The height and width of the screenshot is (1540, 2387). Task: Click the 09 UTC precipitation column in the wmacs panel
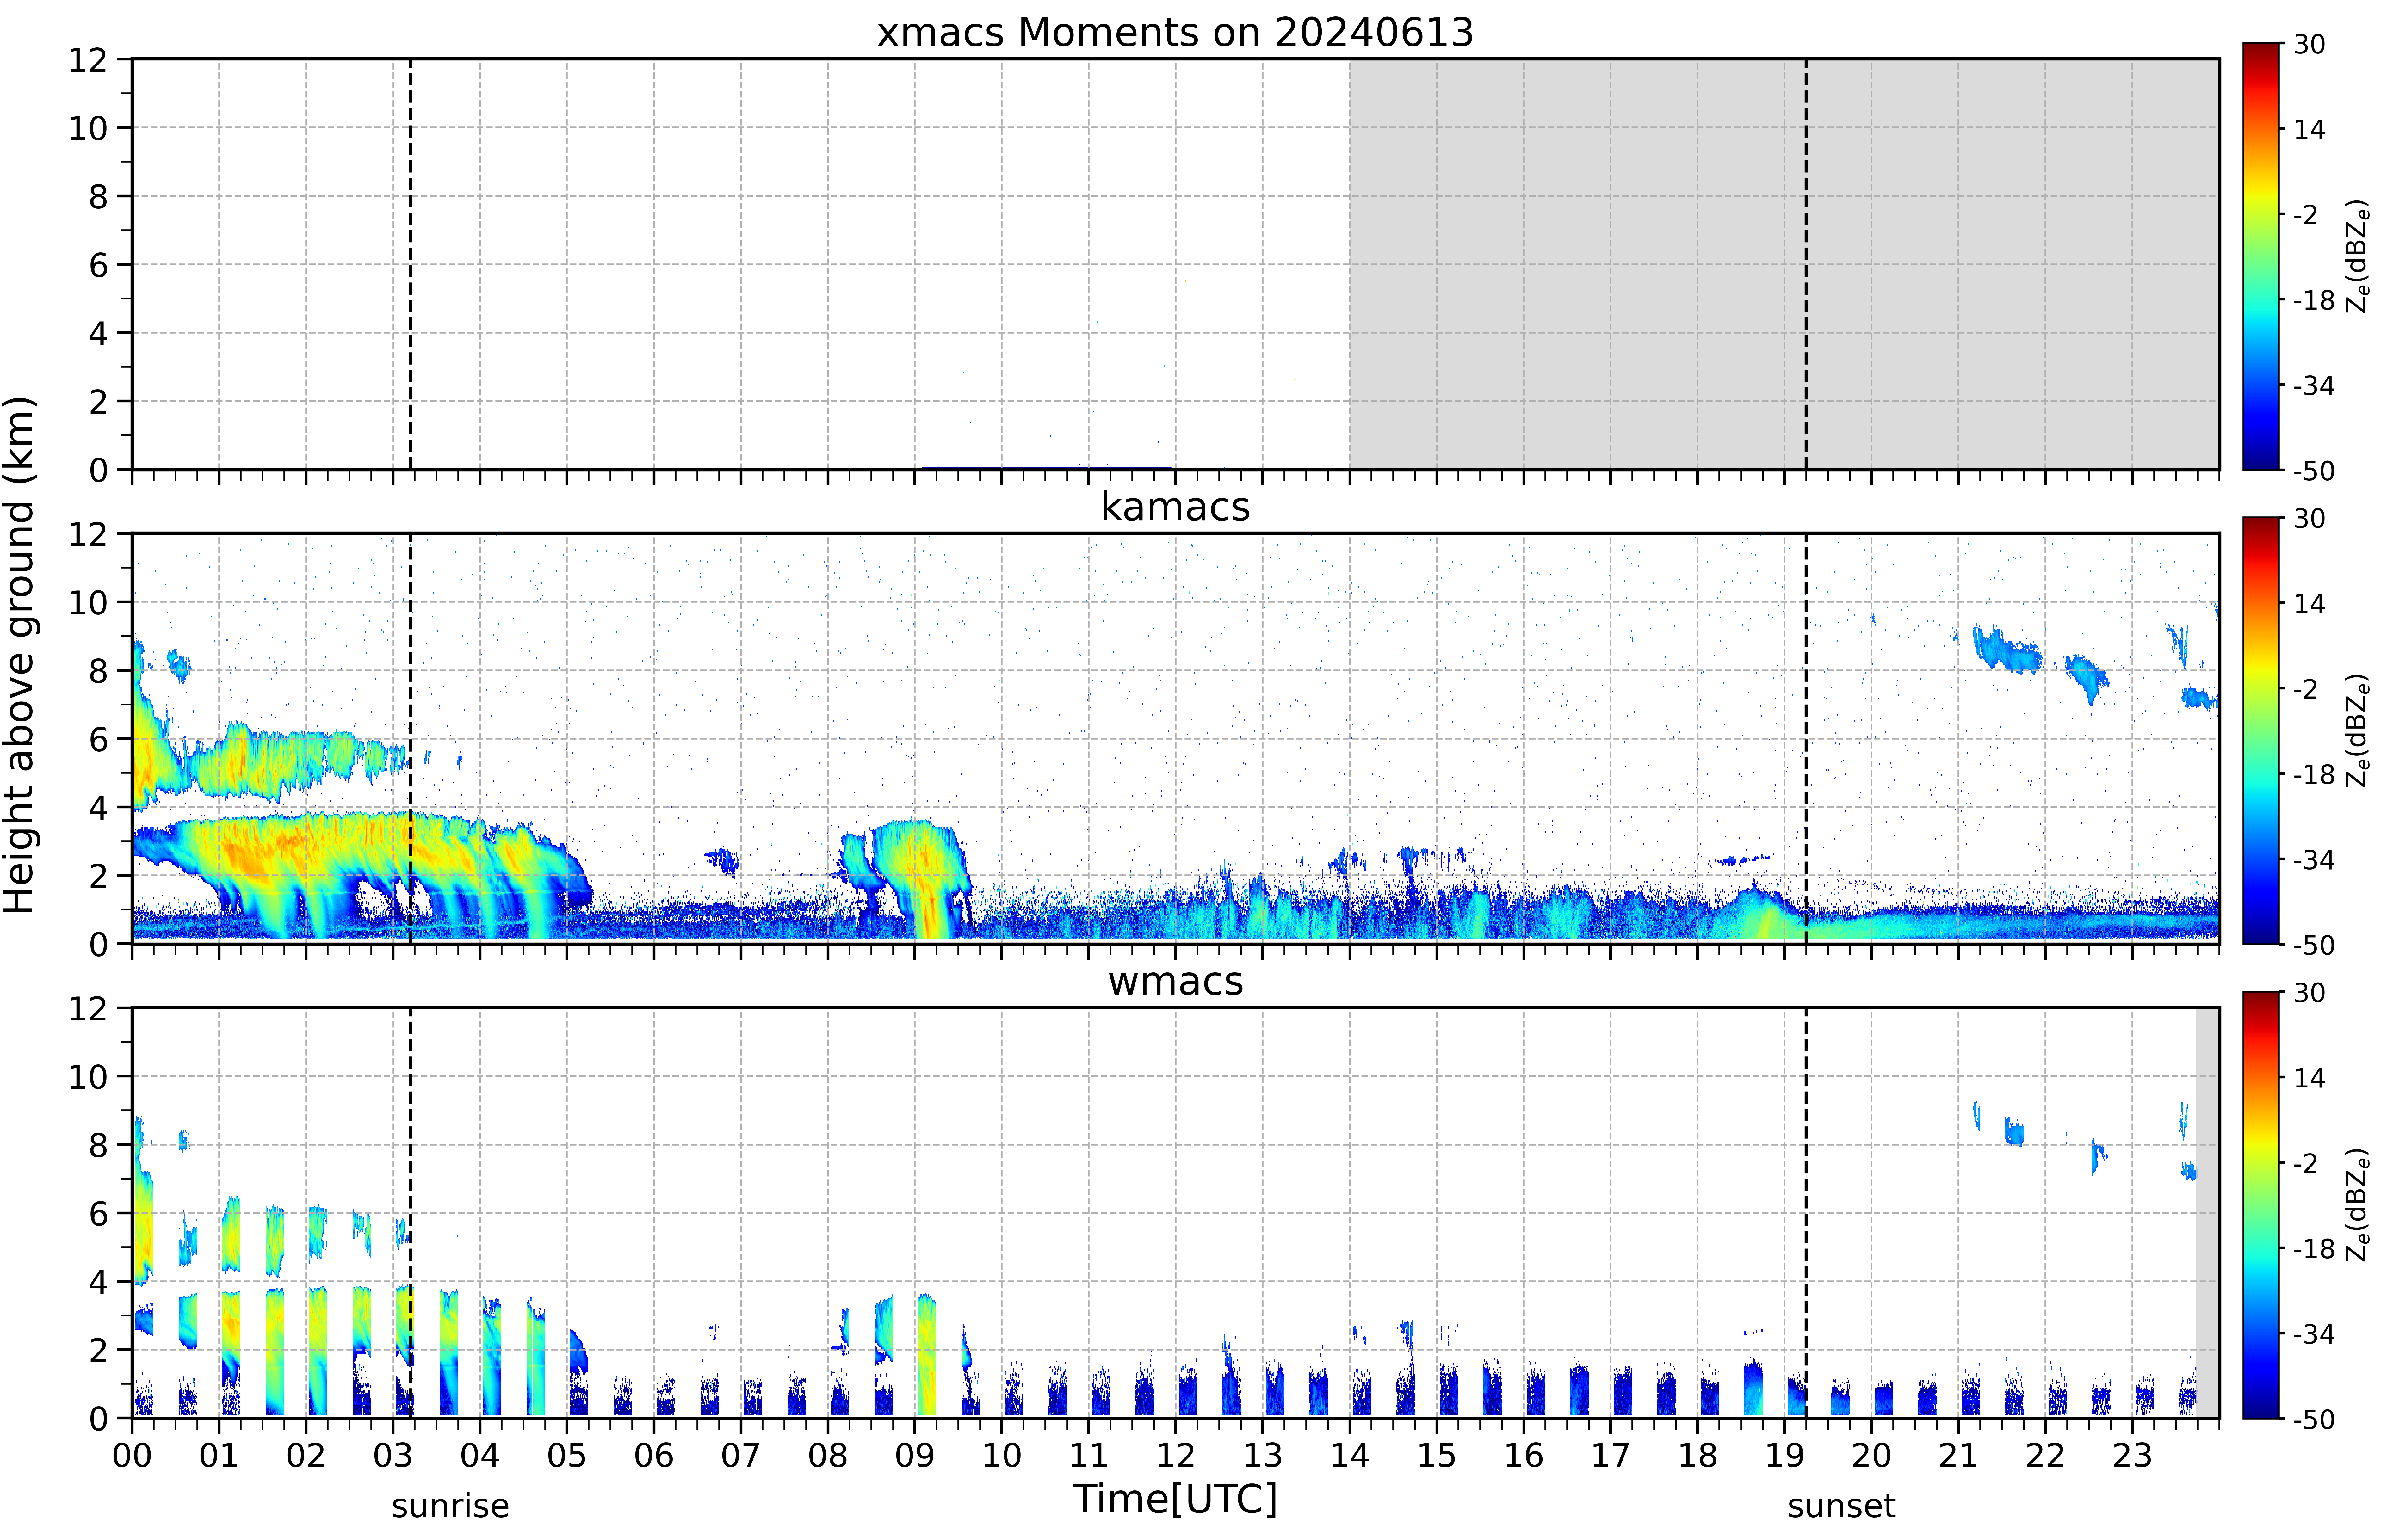927,1355
